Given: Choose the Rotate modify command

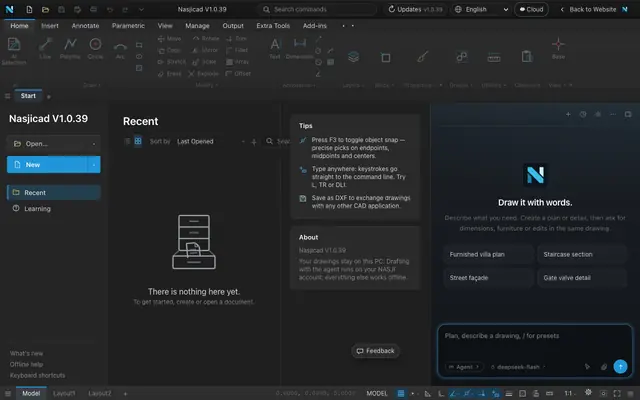Looking at the screenshot, I should click(x=206, y=38).
